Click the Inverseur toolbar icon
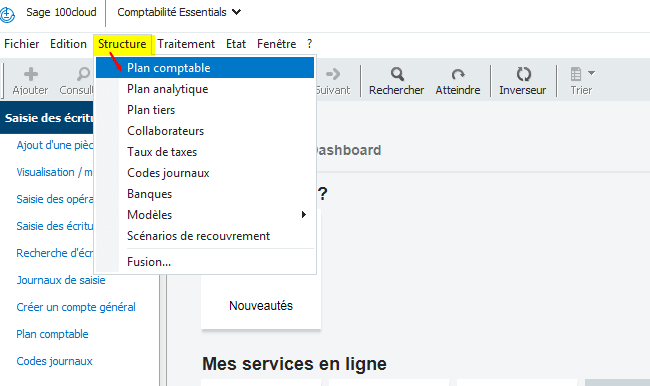 click(x=523, y=74)
